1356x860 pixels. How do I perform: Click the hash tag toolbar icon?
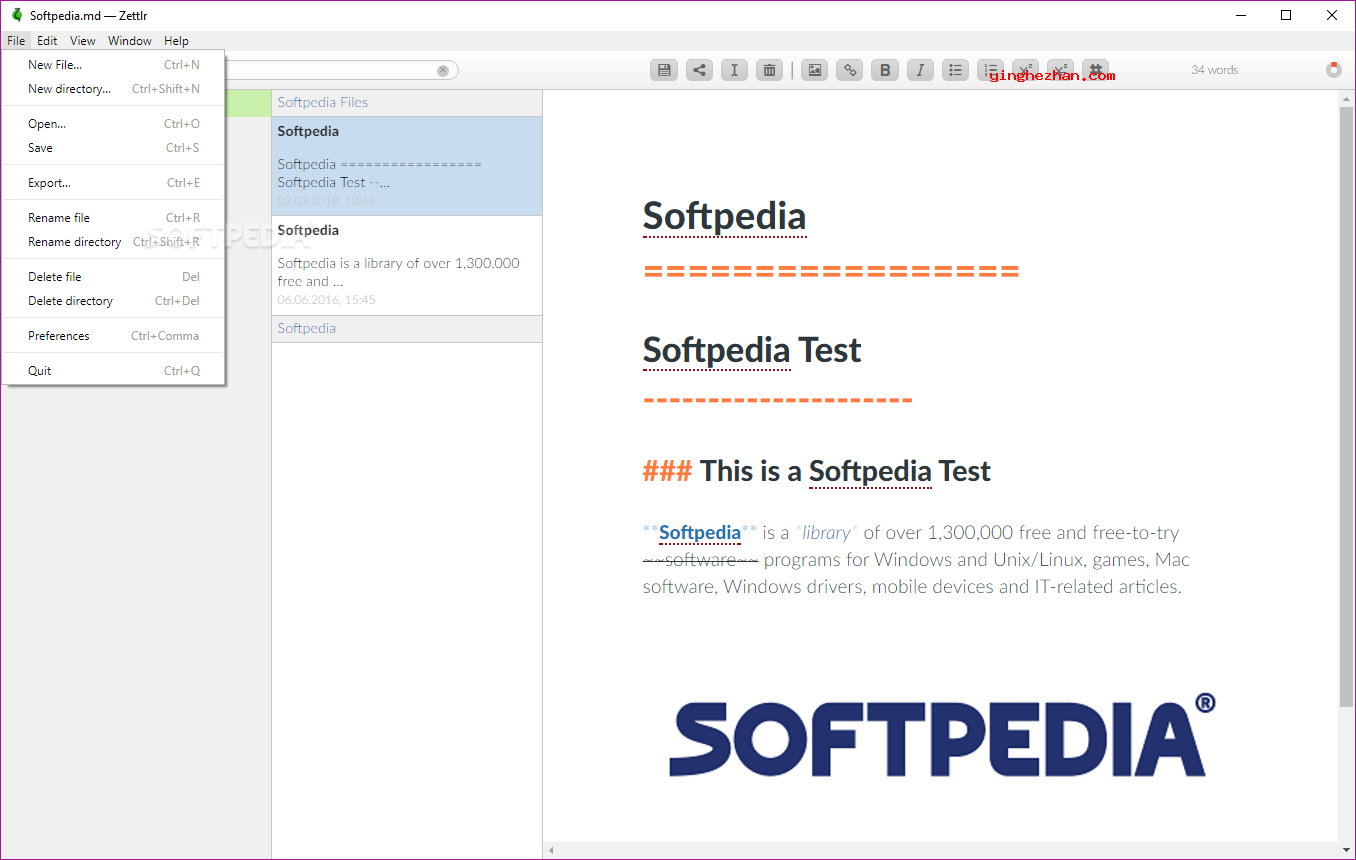1096,70
